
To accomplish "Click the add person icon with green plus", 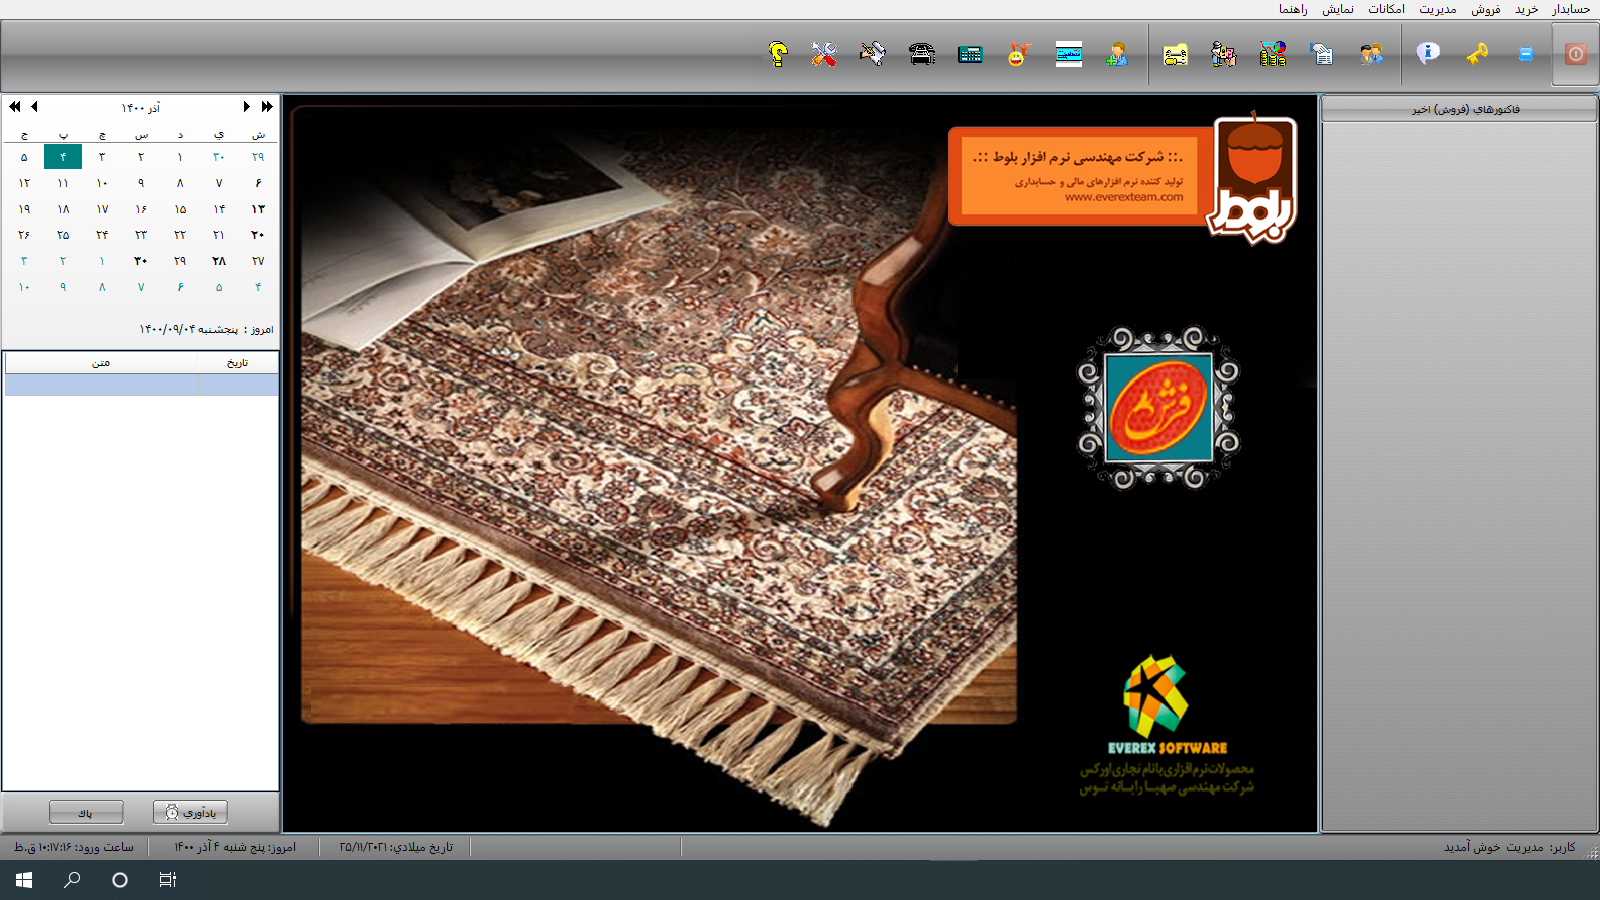I will tap(1117, 54).
